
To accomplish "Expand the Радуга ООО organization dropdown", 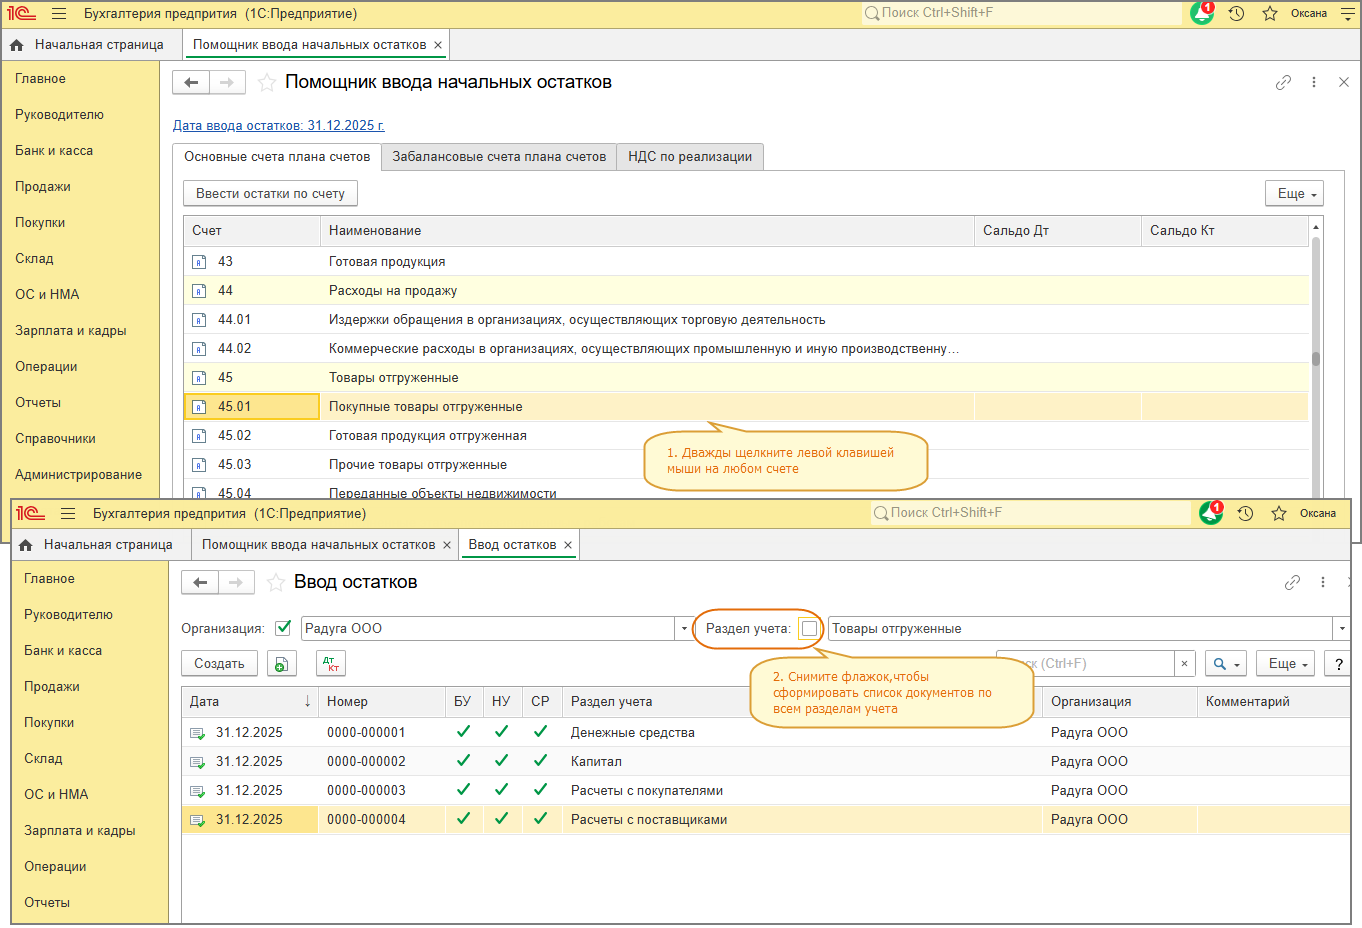I will (x=684, y=629).
